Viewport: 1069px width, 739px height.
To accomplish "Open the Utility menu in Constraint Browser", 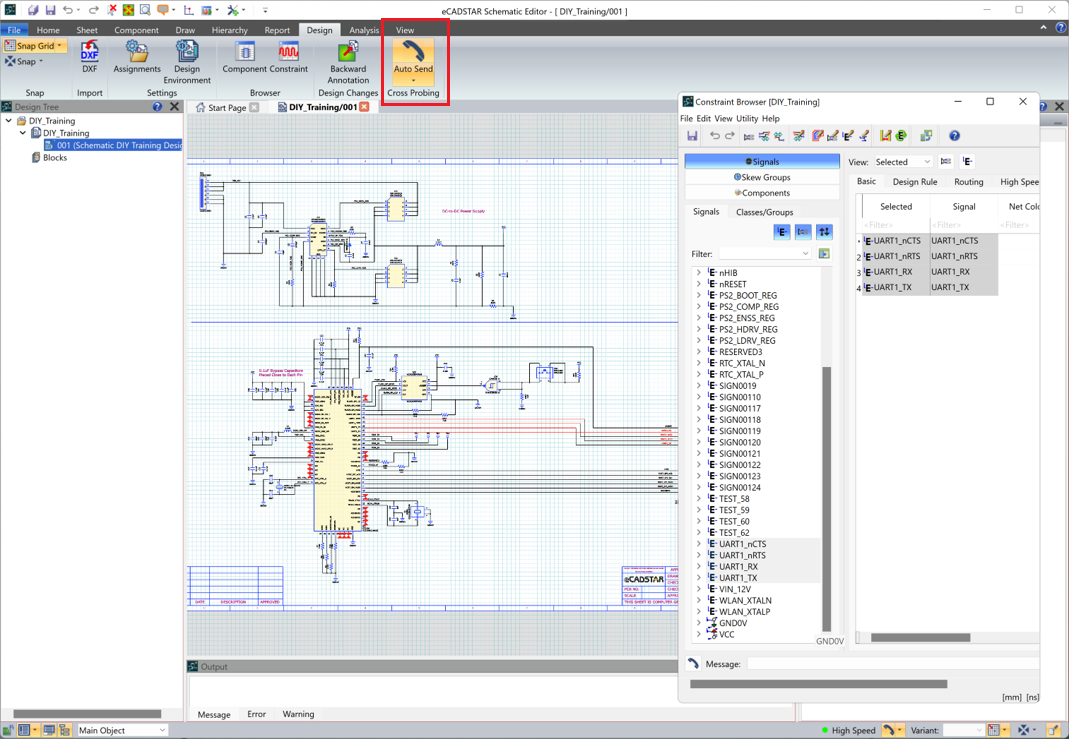I will pyautogui.click(x=747, y=118).
